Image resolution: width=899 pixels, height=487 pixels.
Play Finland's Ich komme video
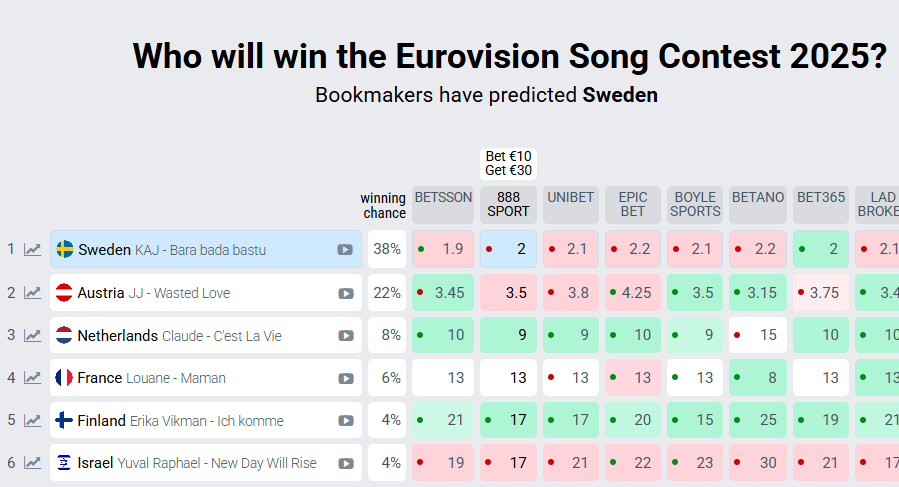point(345,421)
